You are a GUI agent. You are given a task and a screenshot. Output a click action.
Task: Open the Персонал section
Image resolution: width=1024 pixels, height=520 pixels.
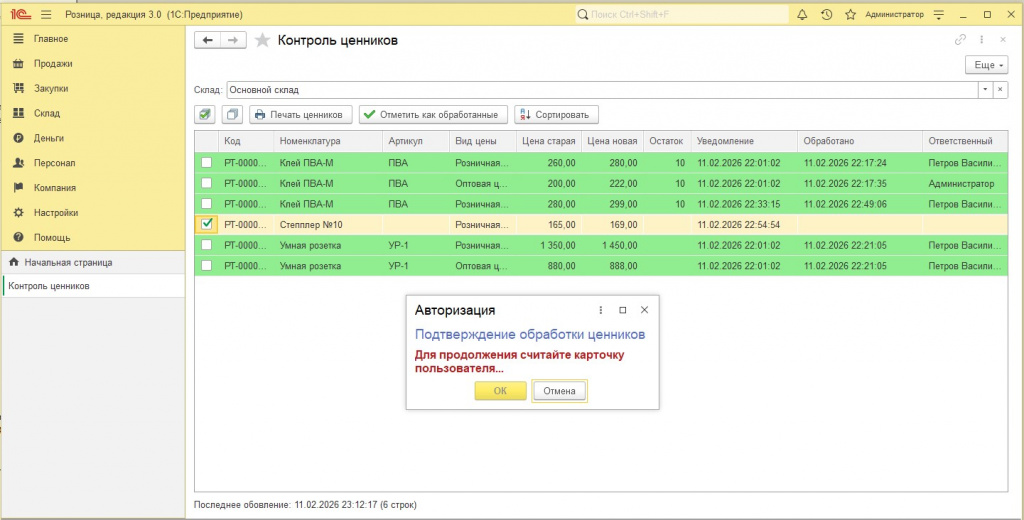54,163
